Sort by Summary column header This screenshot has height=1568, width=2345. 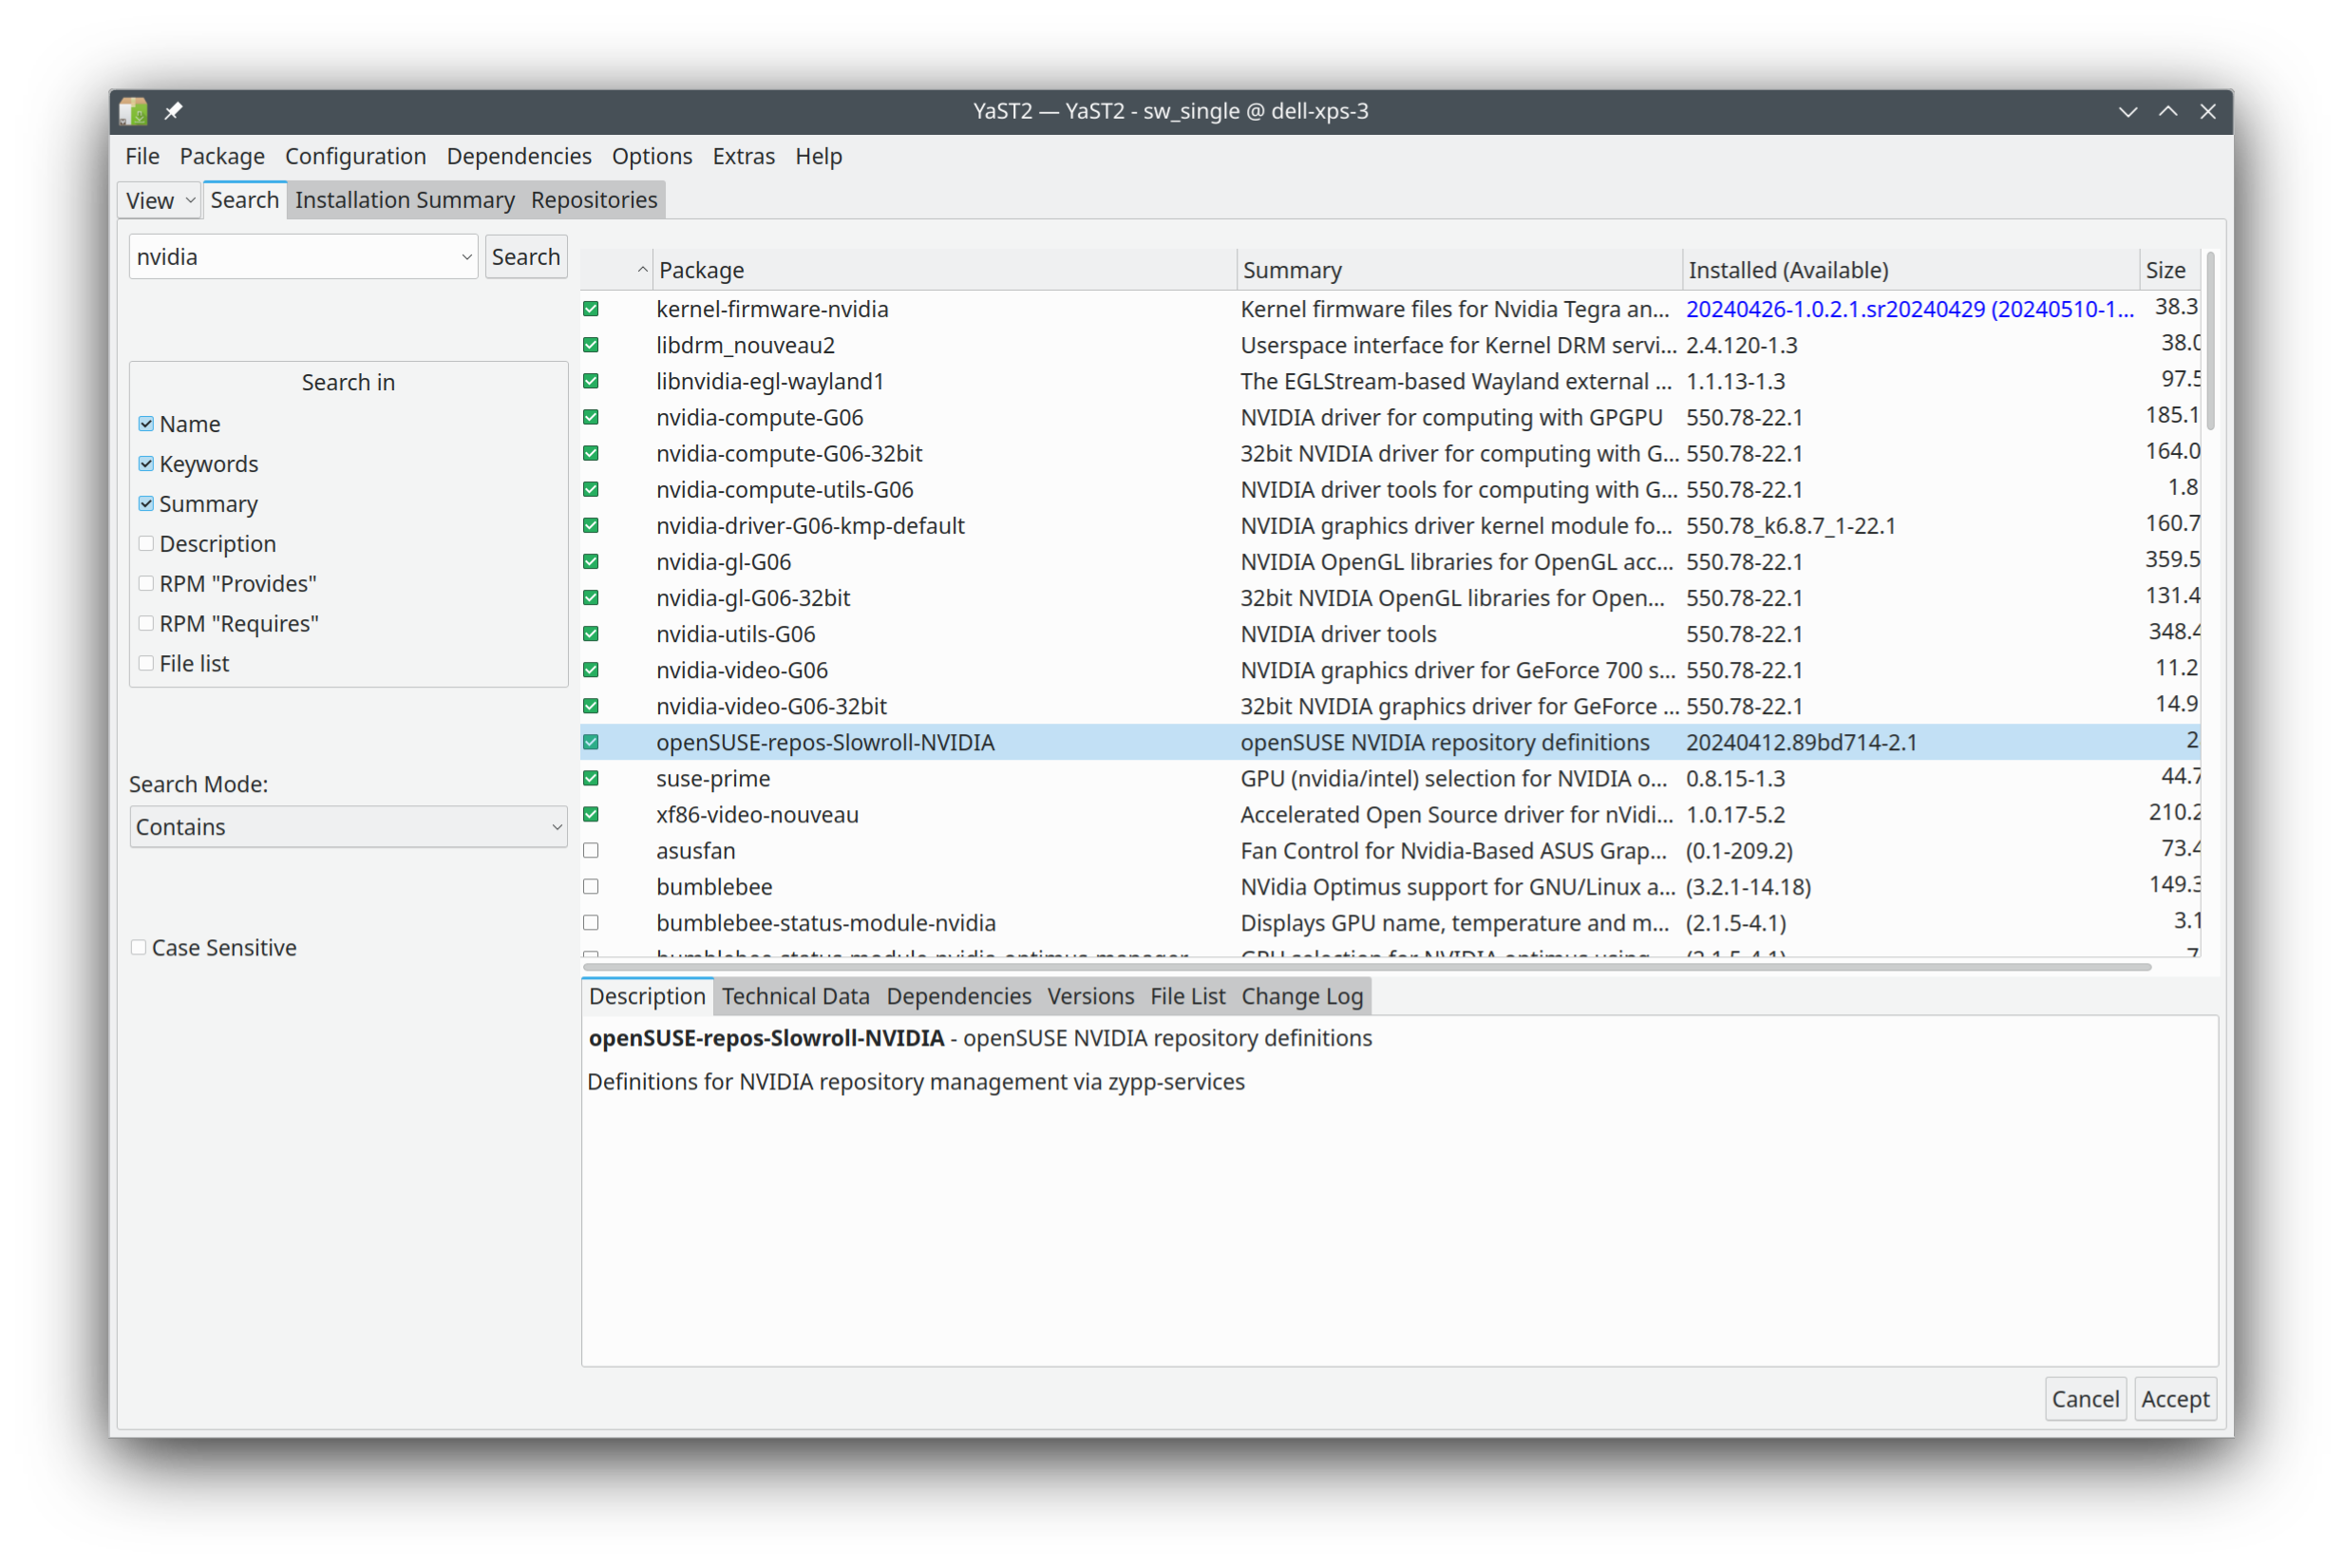[x=1459, y=270]
